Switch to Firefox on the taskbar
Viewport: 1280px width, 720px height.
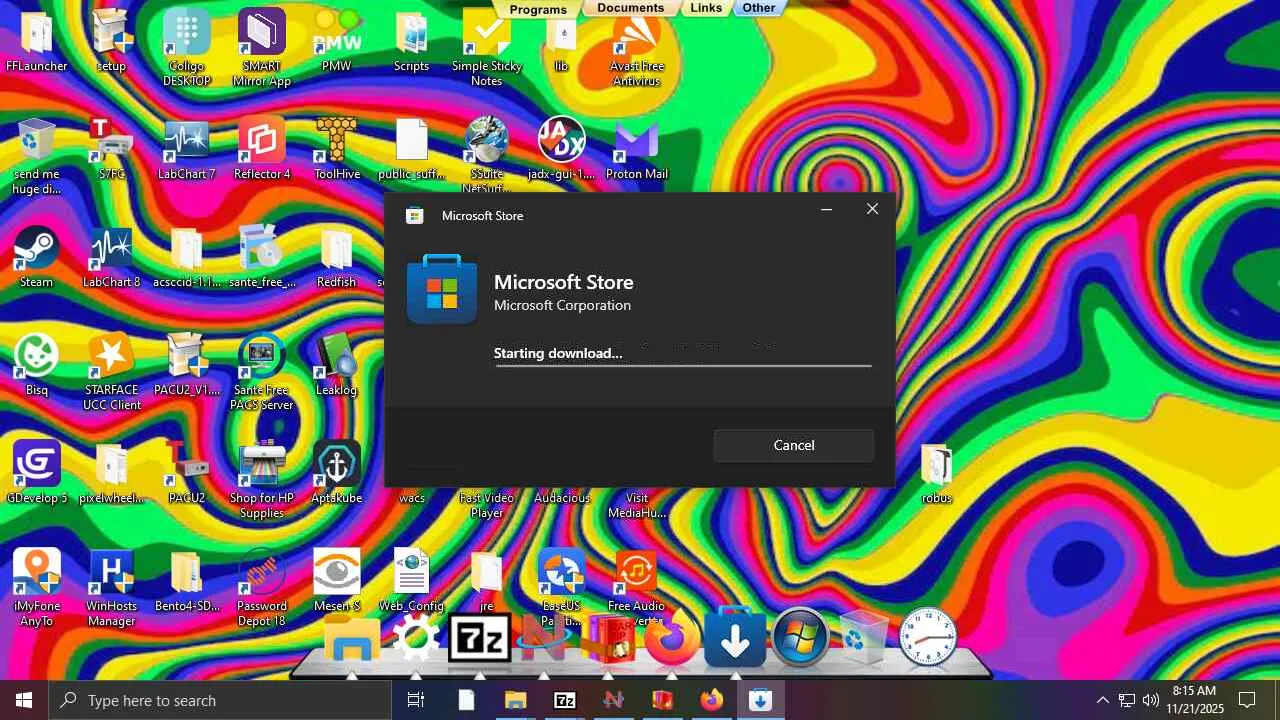(x=711, y=700)
